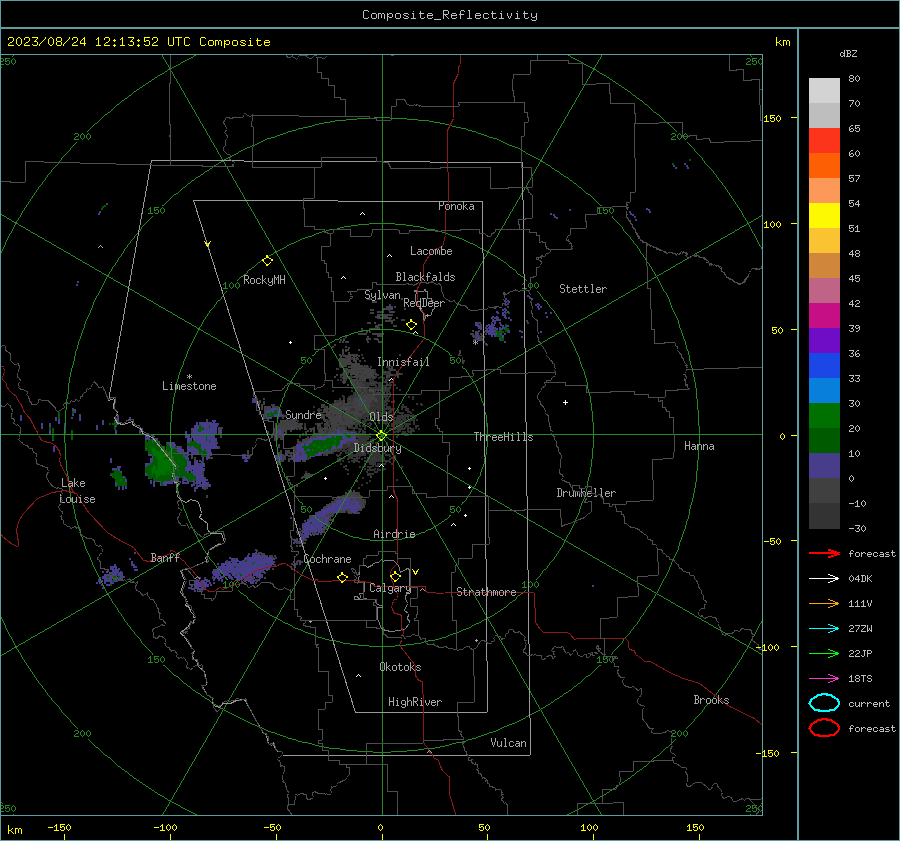
Task: Click the Airdrie city label
Action: 394,534
